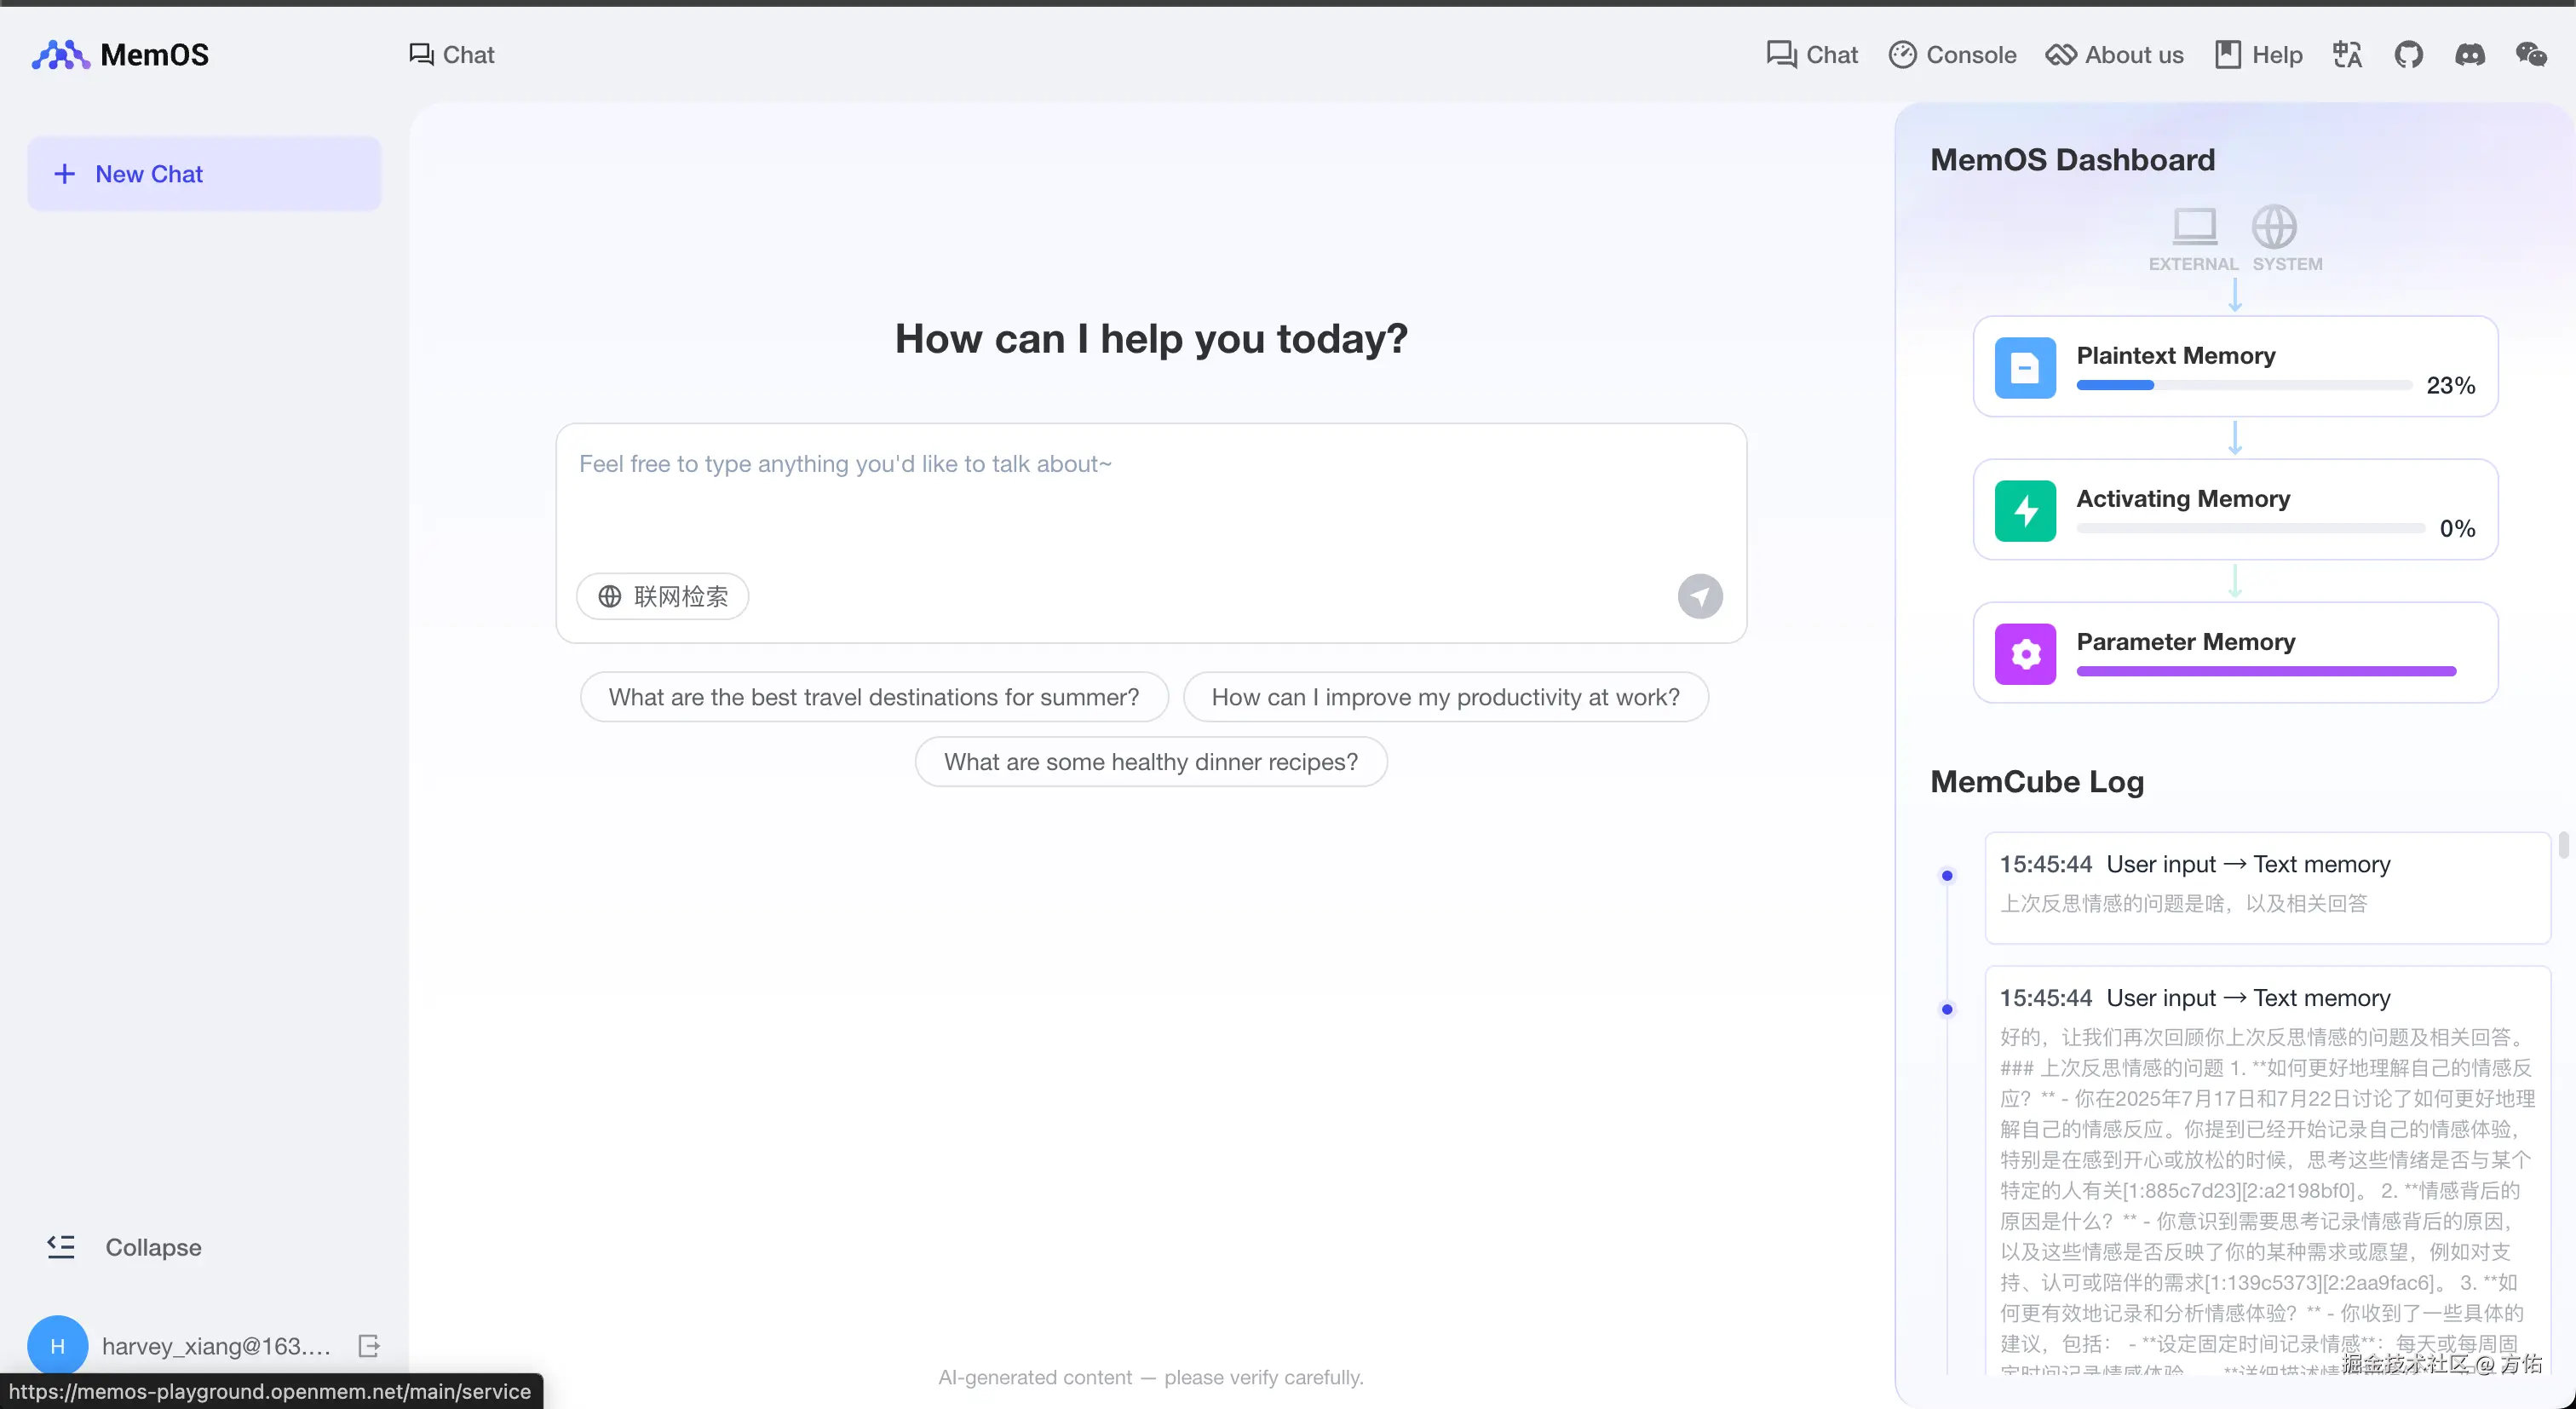
Task: Open the Console menu item
Action: pyautogui.click(x=1952, y=55)
